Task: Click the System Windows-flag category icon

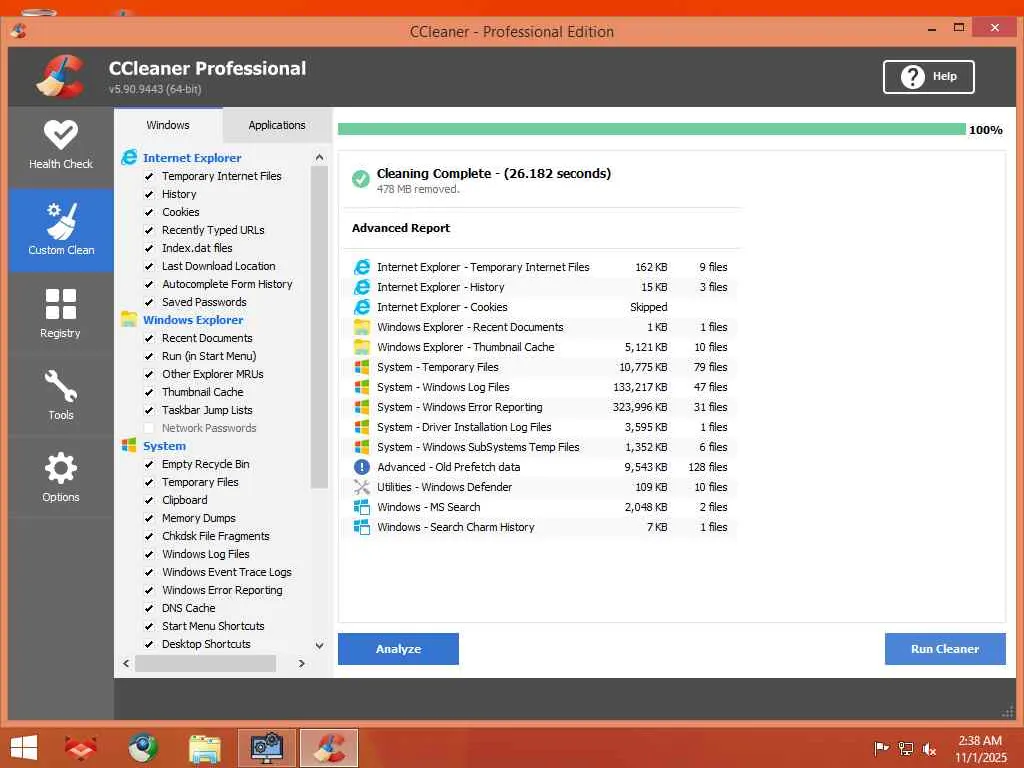Action: tap(129, 445)
